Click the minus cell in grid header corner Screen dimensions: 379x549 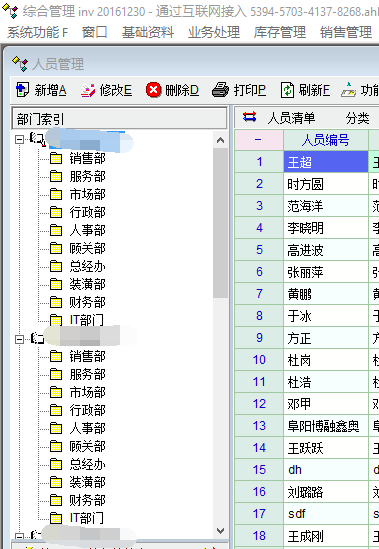tap(259, 140)
